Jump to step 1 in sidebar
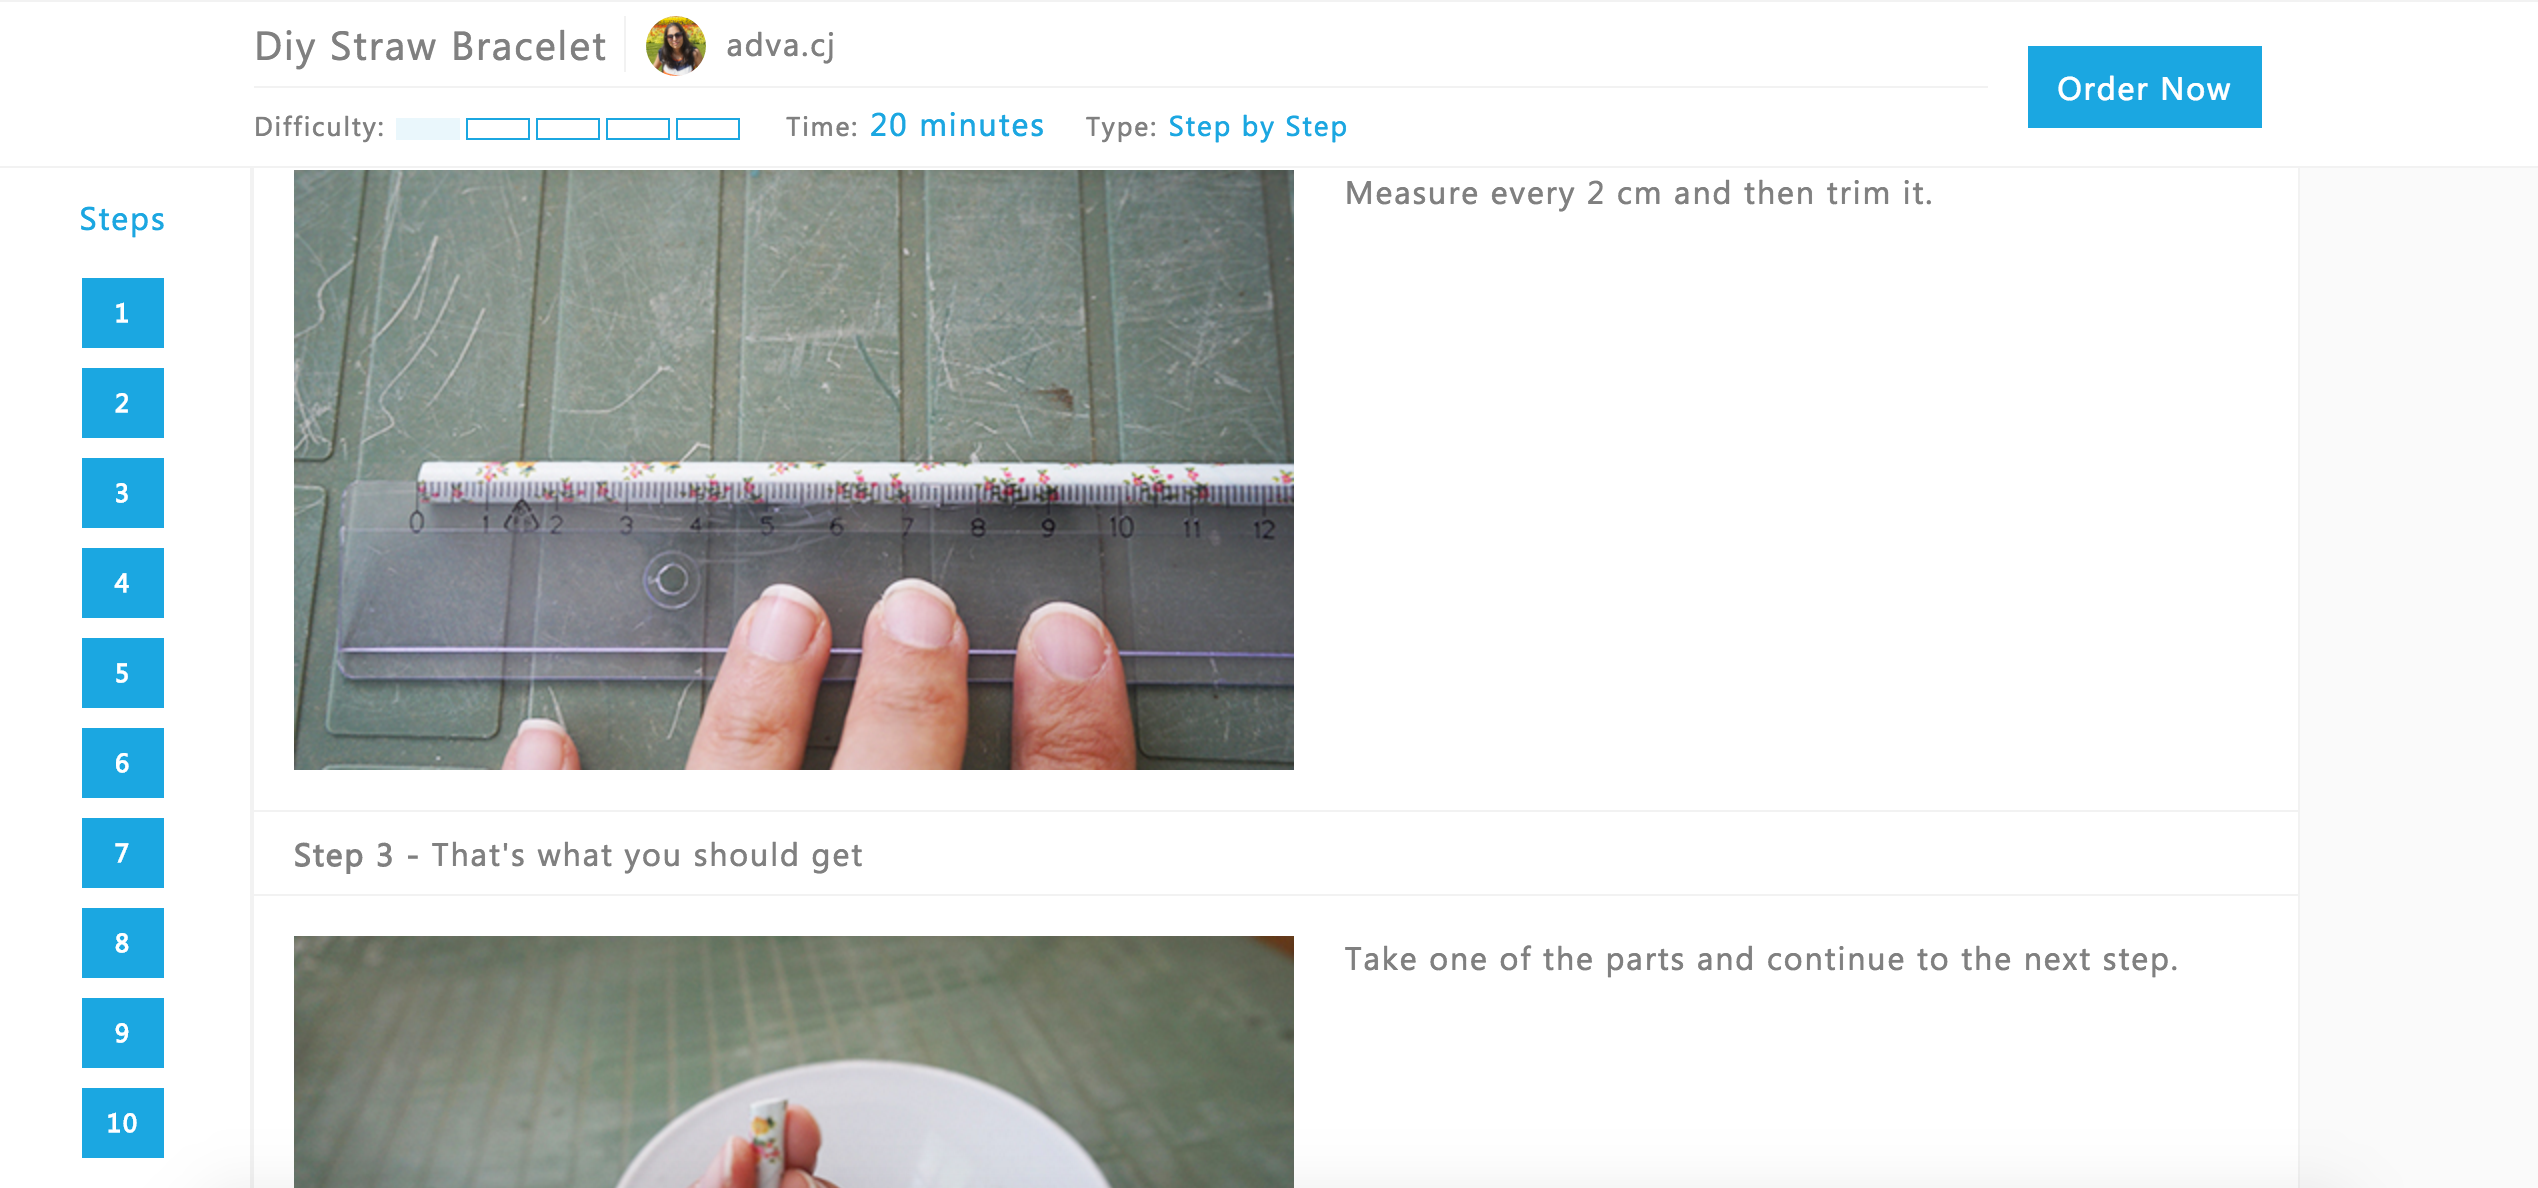The image size is (2538, 1188). (123, 313)
